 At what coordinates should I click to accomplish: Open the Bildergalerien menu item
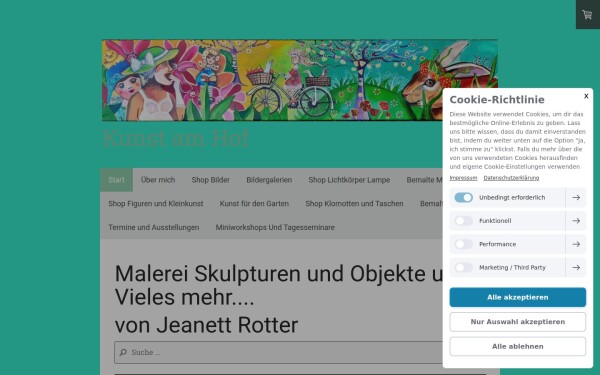point(269,180)
